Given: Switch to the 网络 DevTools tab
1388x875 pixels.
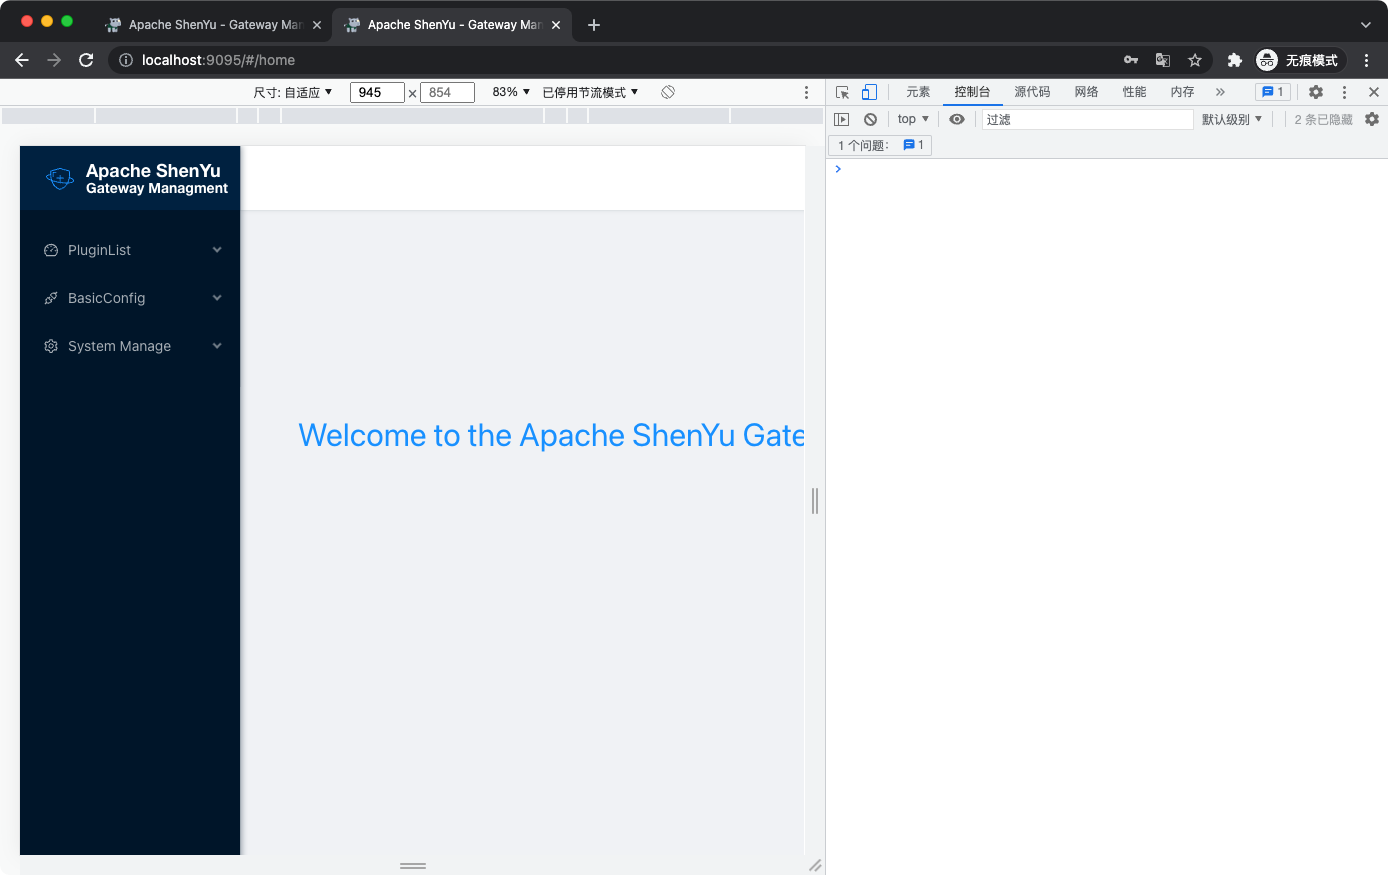Looking at the screenshot, I should tap(1086, 91).
